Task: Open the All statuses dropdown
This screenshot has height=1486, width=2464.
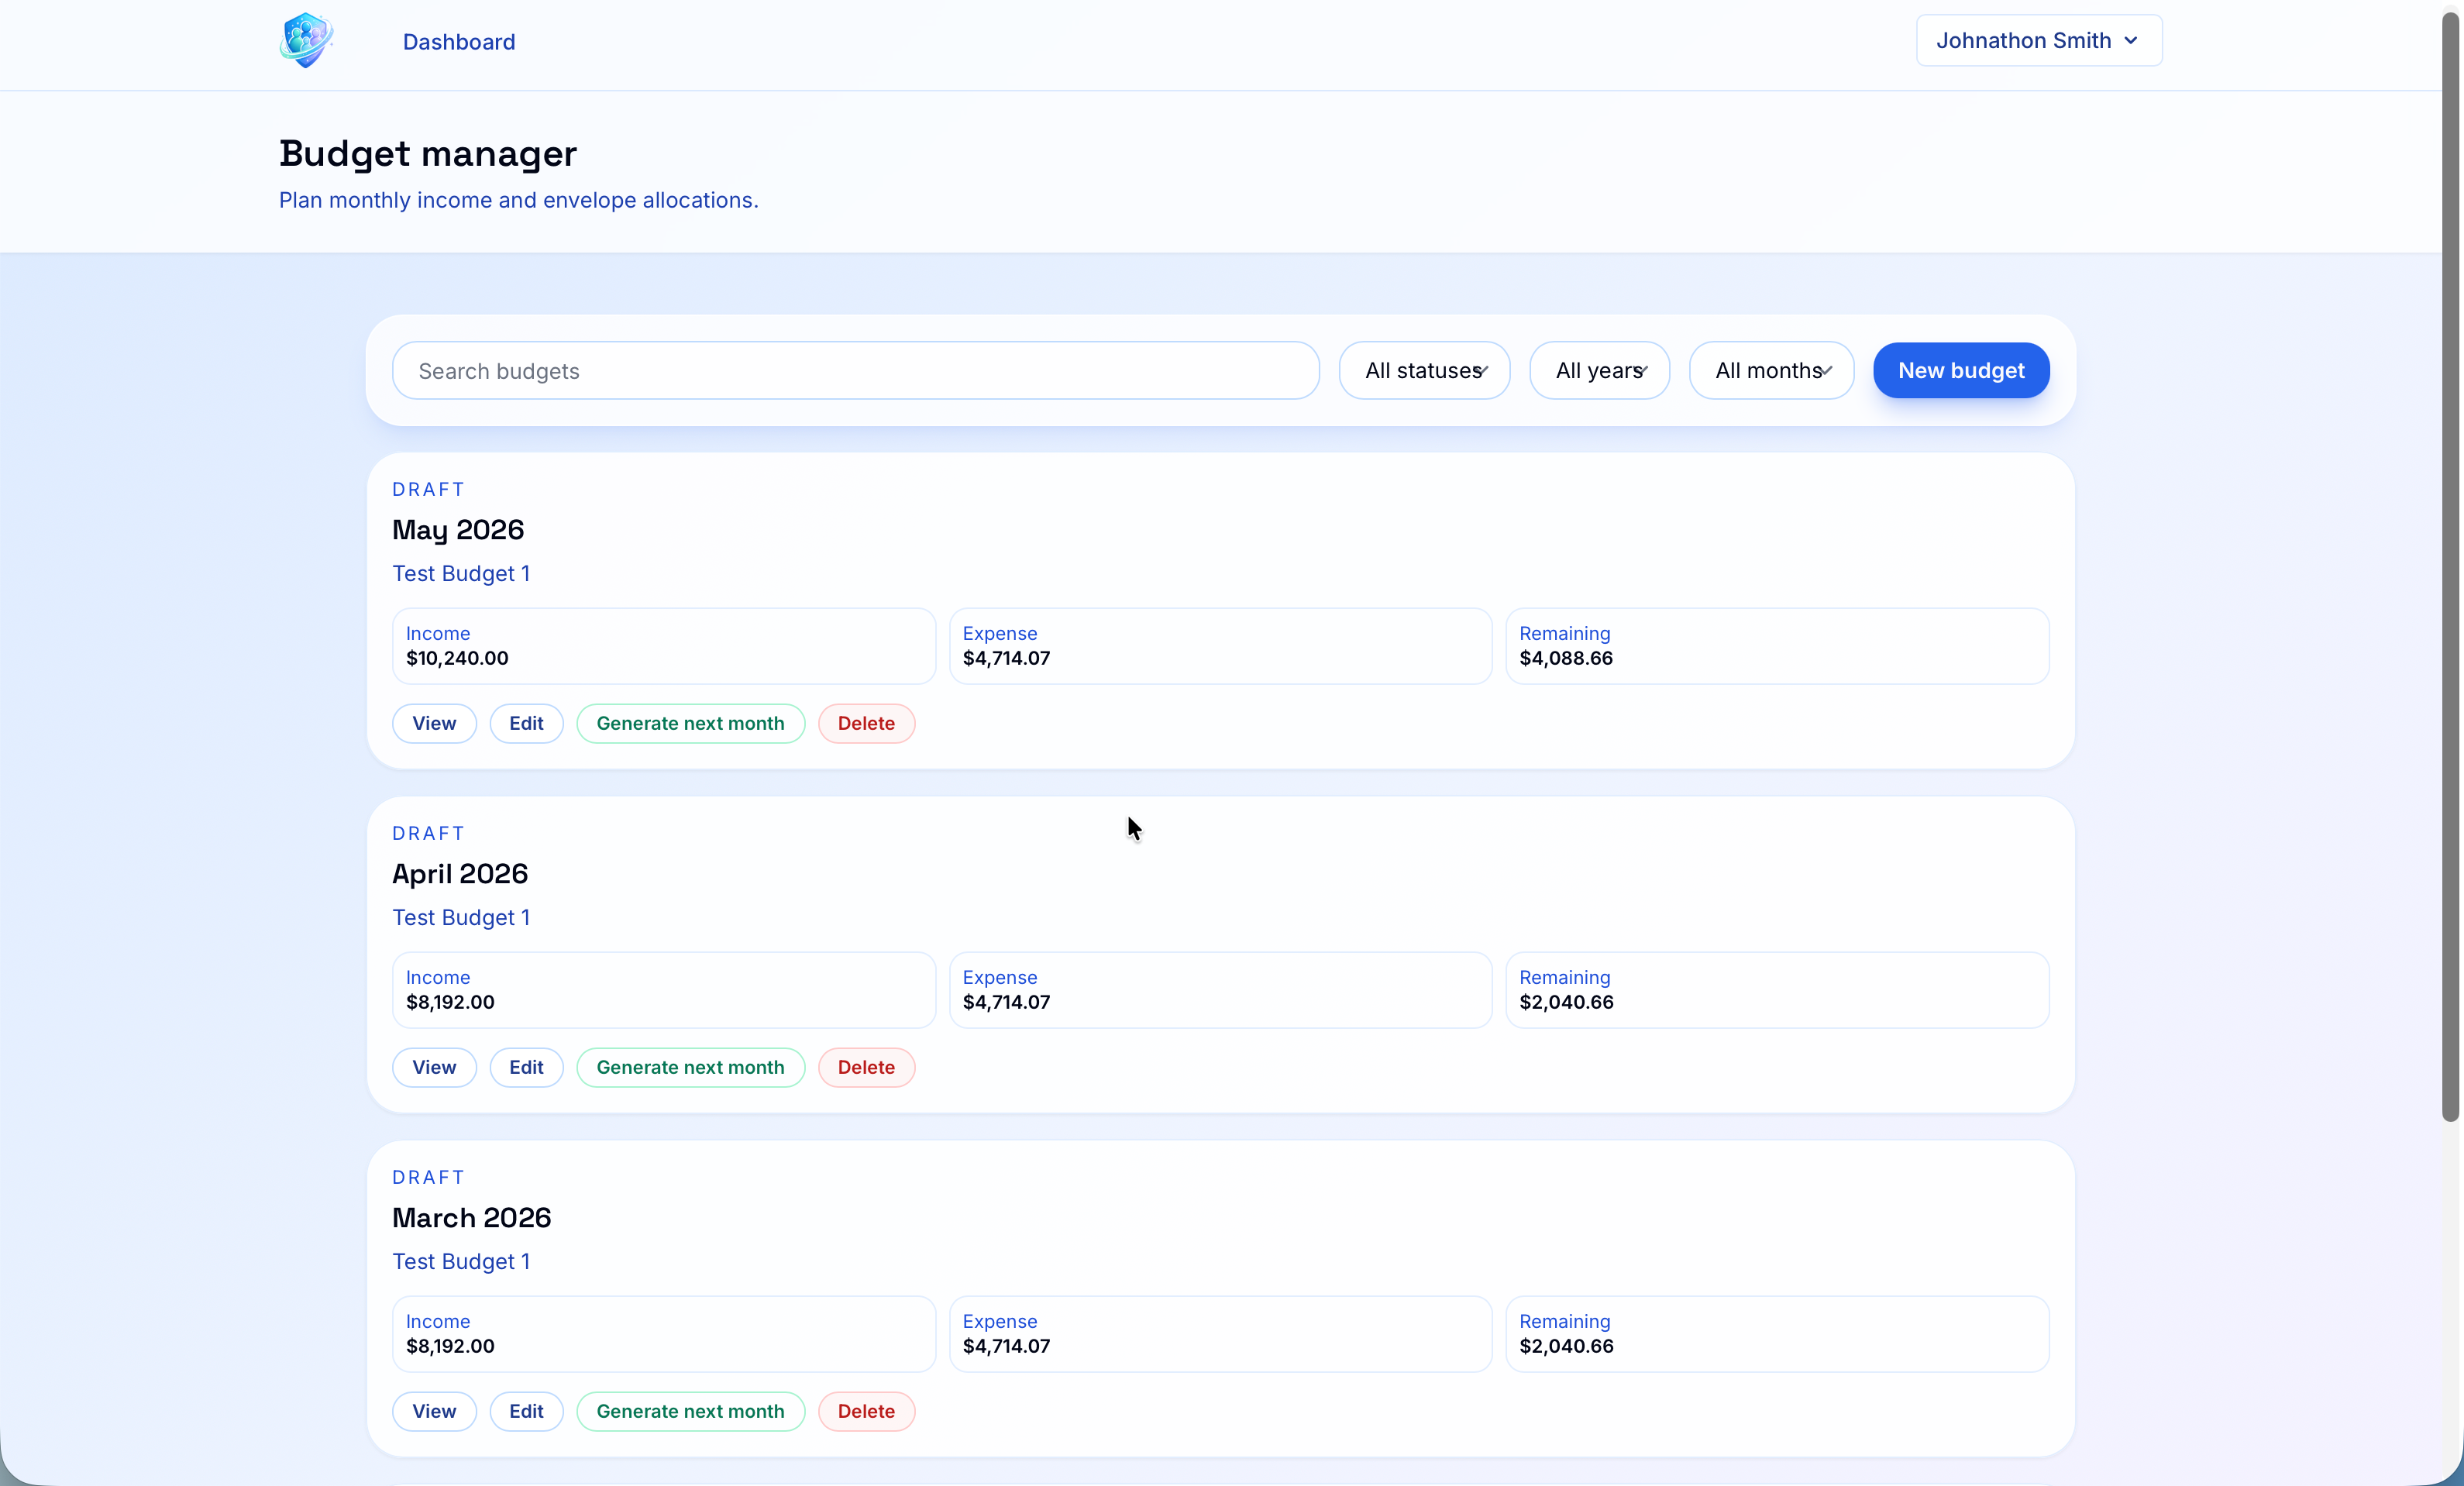Action: 1424,371
